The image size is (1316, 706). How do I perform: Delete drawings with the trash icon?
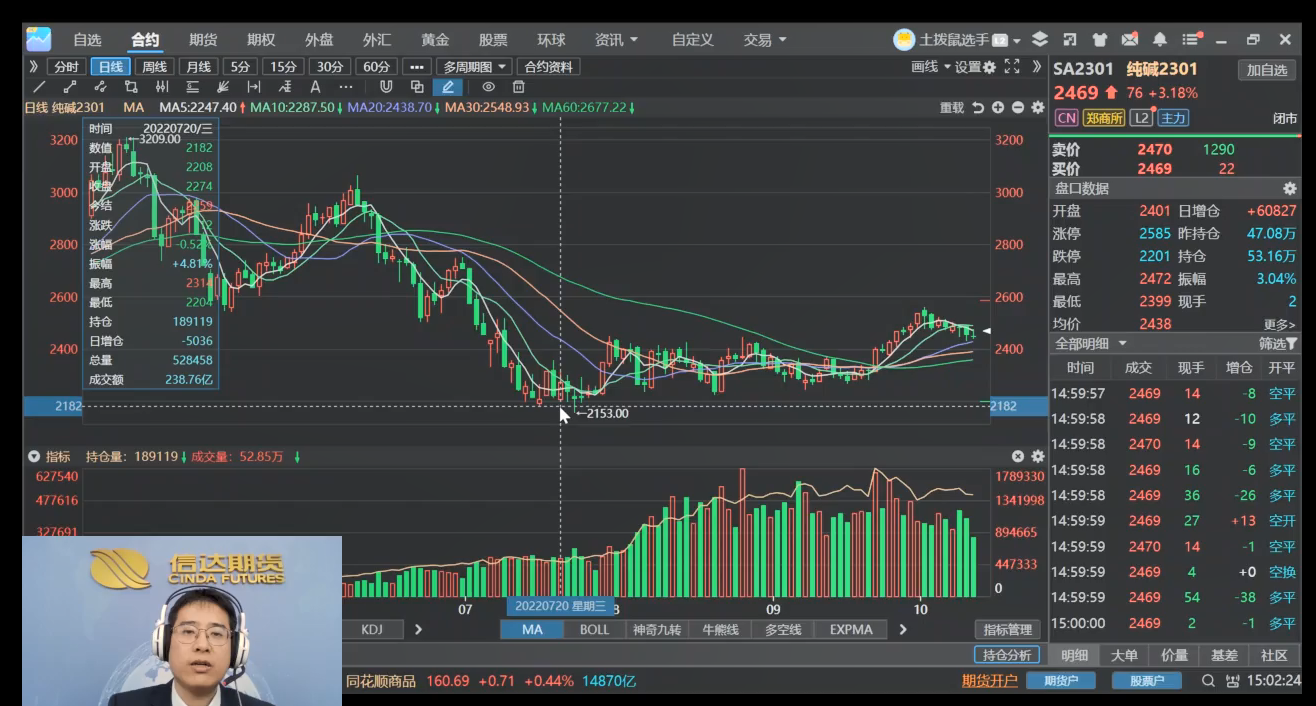coord(518,87)
